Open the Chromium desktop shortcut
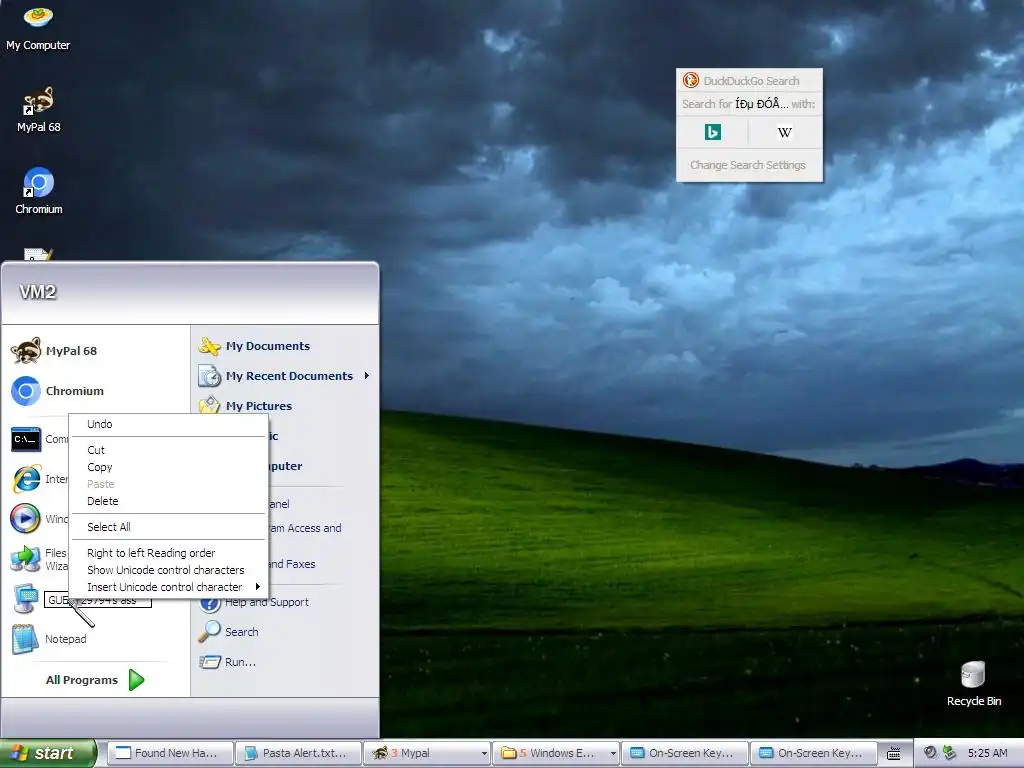This screenshot has height=768, width=1024. (39, 191)
